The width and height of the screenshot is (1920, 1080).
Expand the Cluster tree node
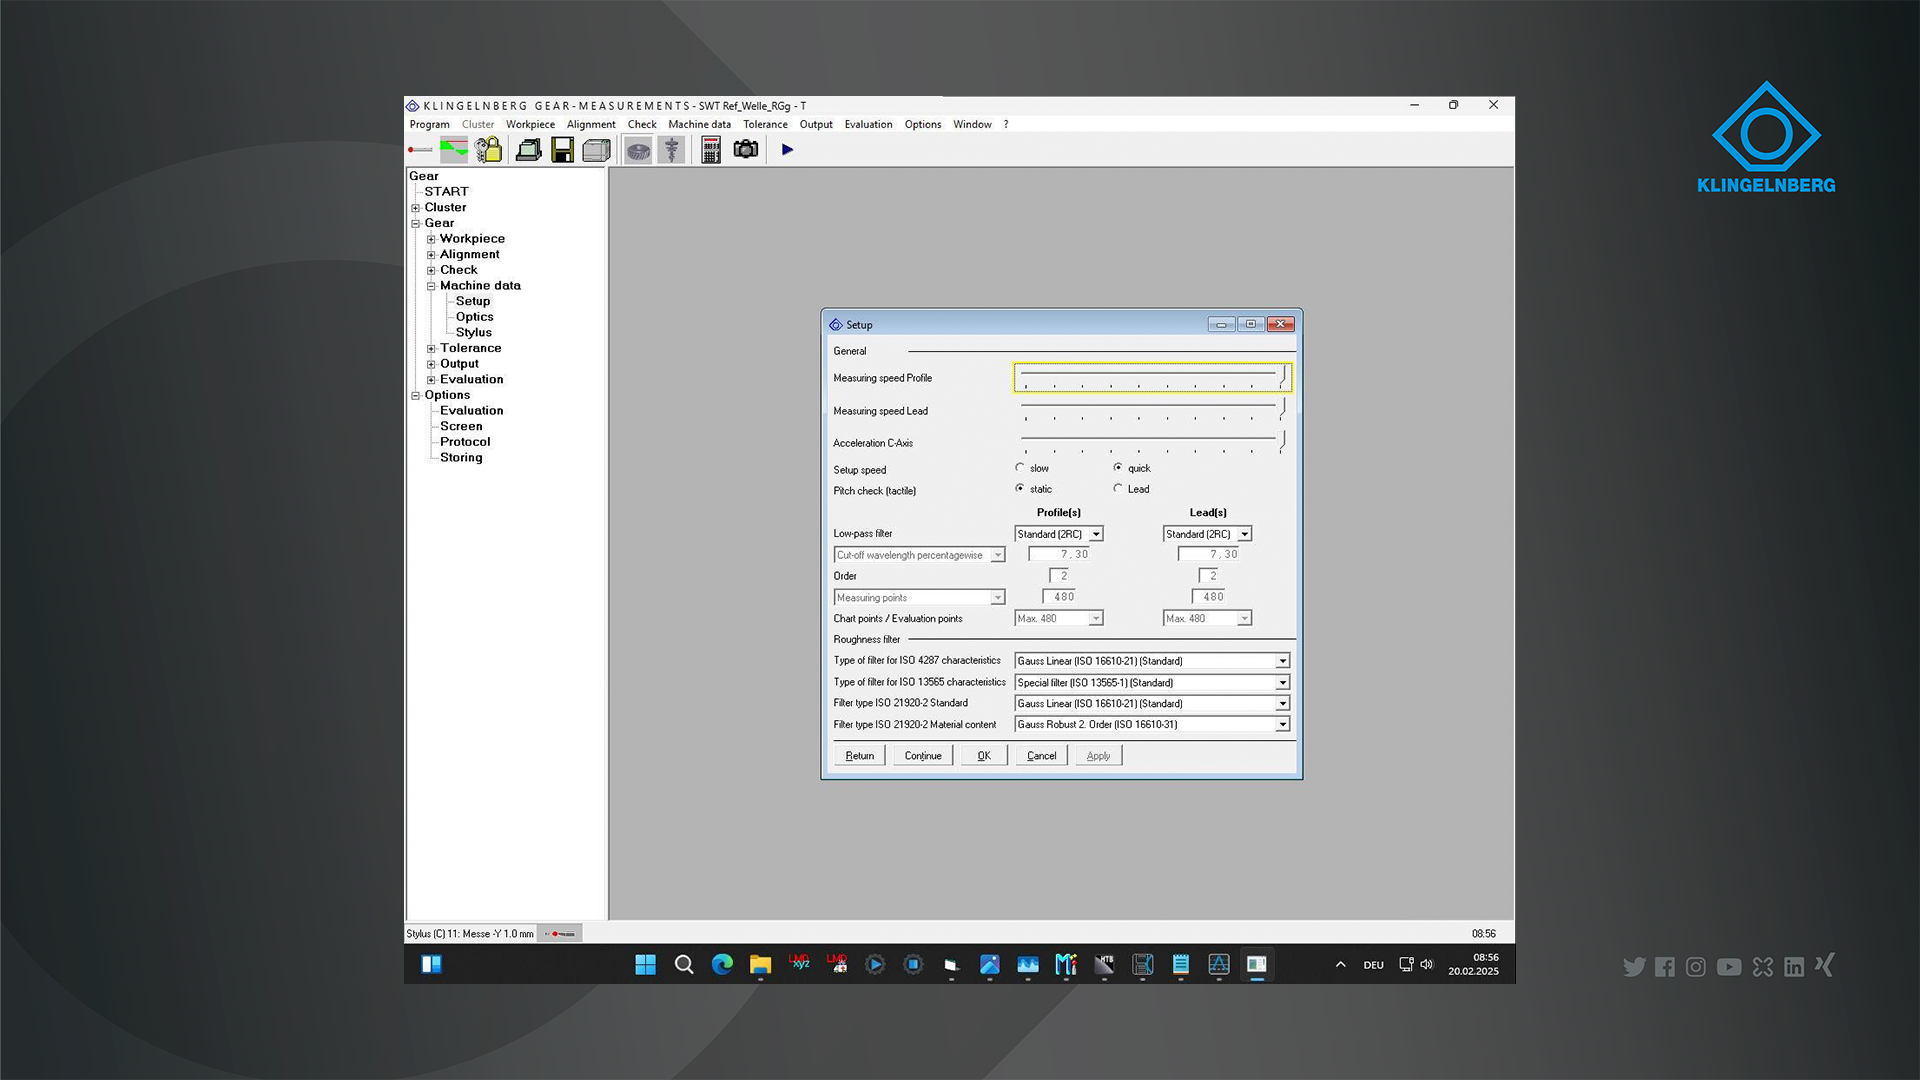coord(416,208)
